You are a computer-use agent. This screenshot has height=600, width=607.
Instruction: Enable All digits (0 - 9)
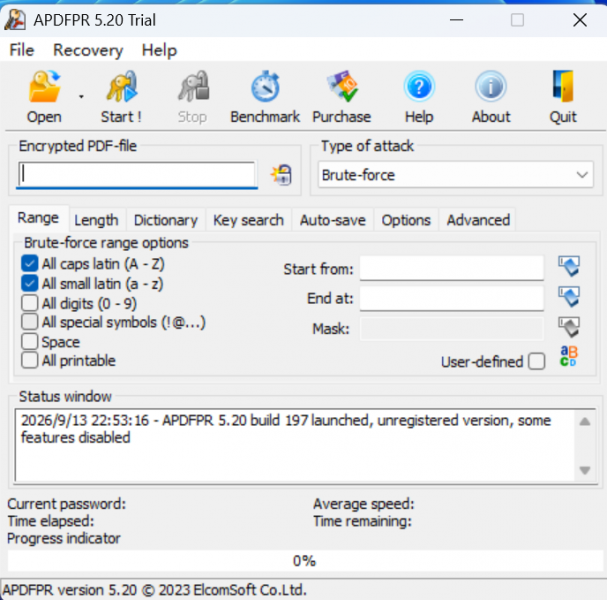[30, 303]
